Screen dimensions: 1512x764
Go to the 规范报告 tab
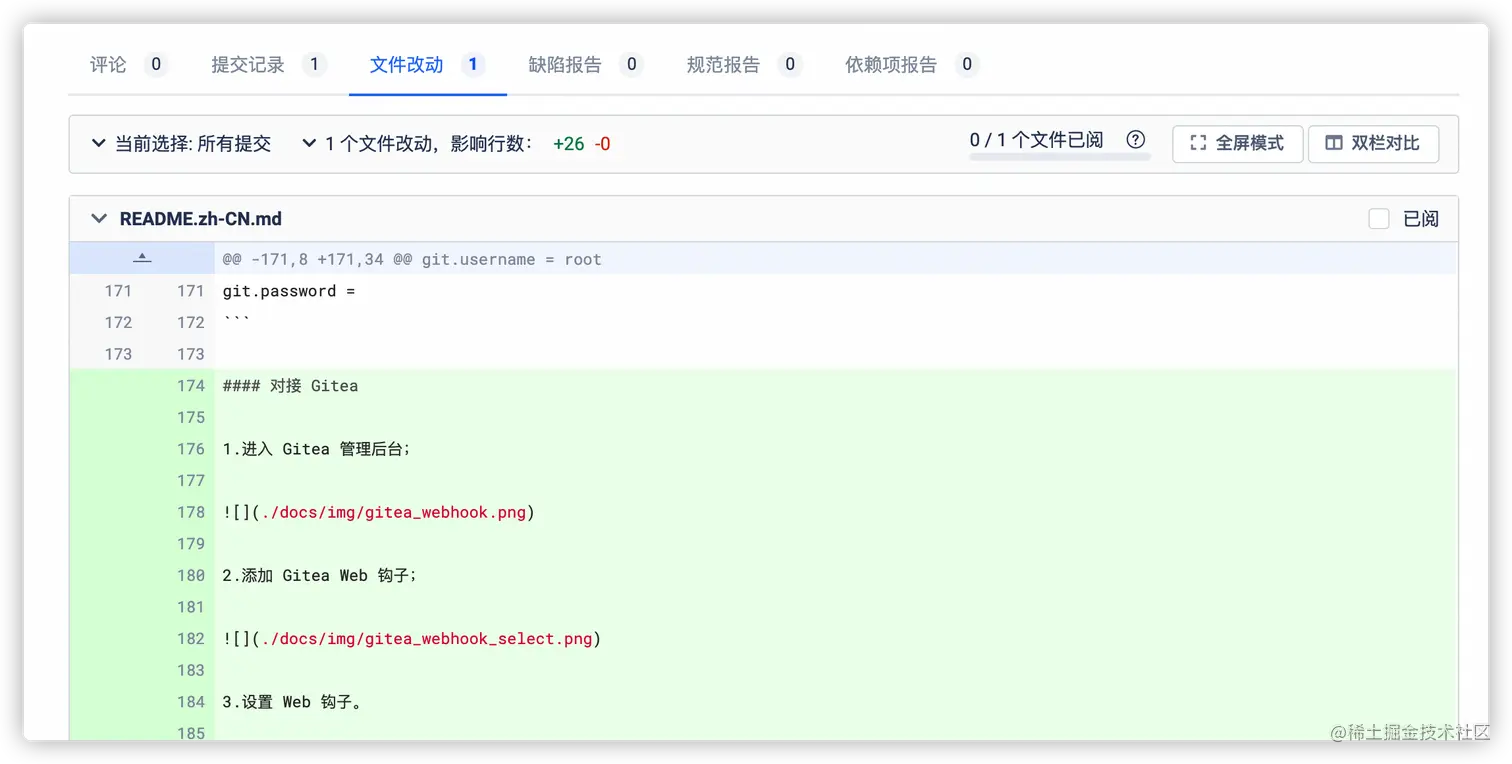coord(744,65)
